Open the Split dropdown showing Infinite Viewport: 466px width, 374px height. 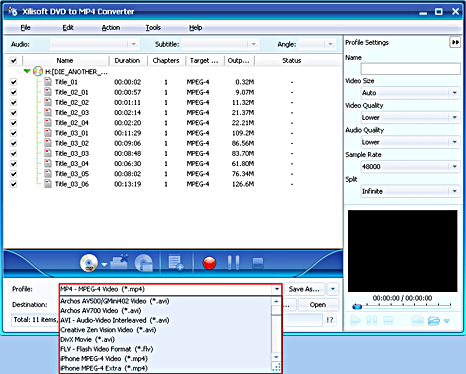pyautogui.click(x=411, y=191)
